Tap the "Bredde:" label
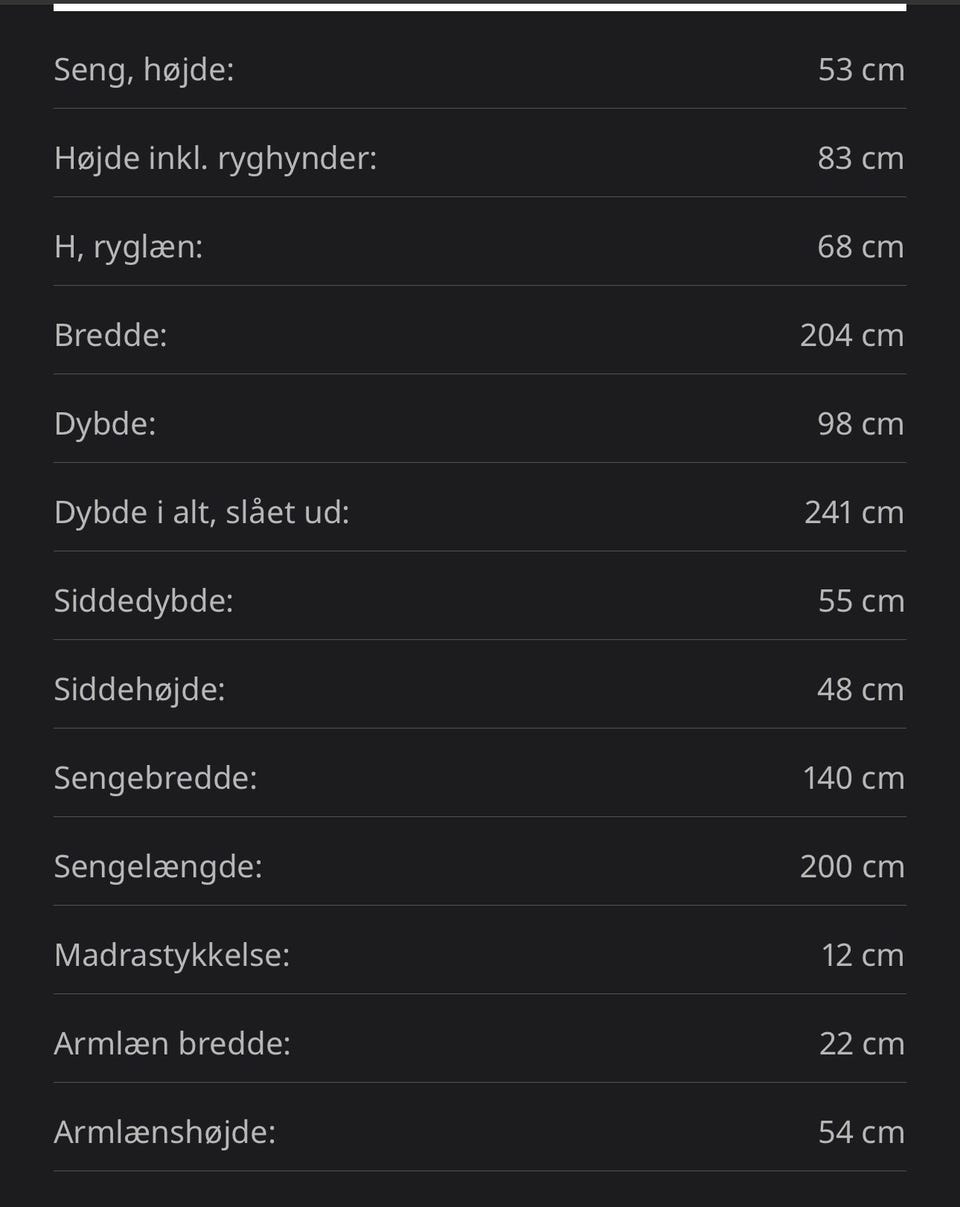The width and height of the screenshot is (960, 1207). (110, 335)
